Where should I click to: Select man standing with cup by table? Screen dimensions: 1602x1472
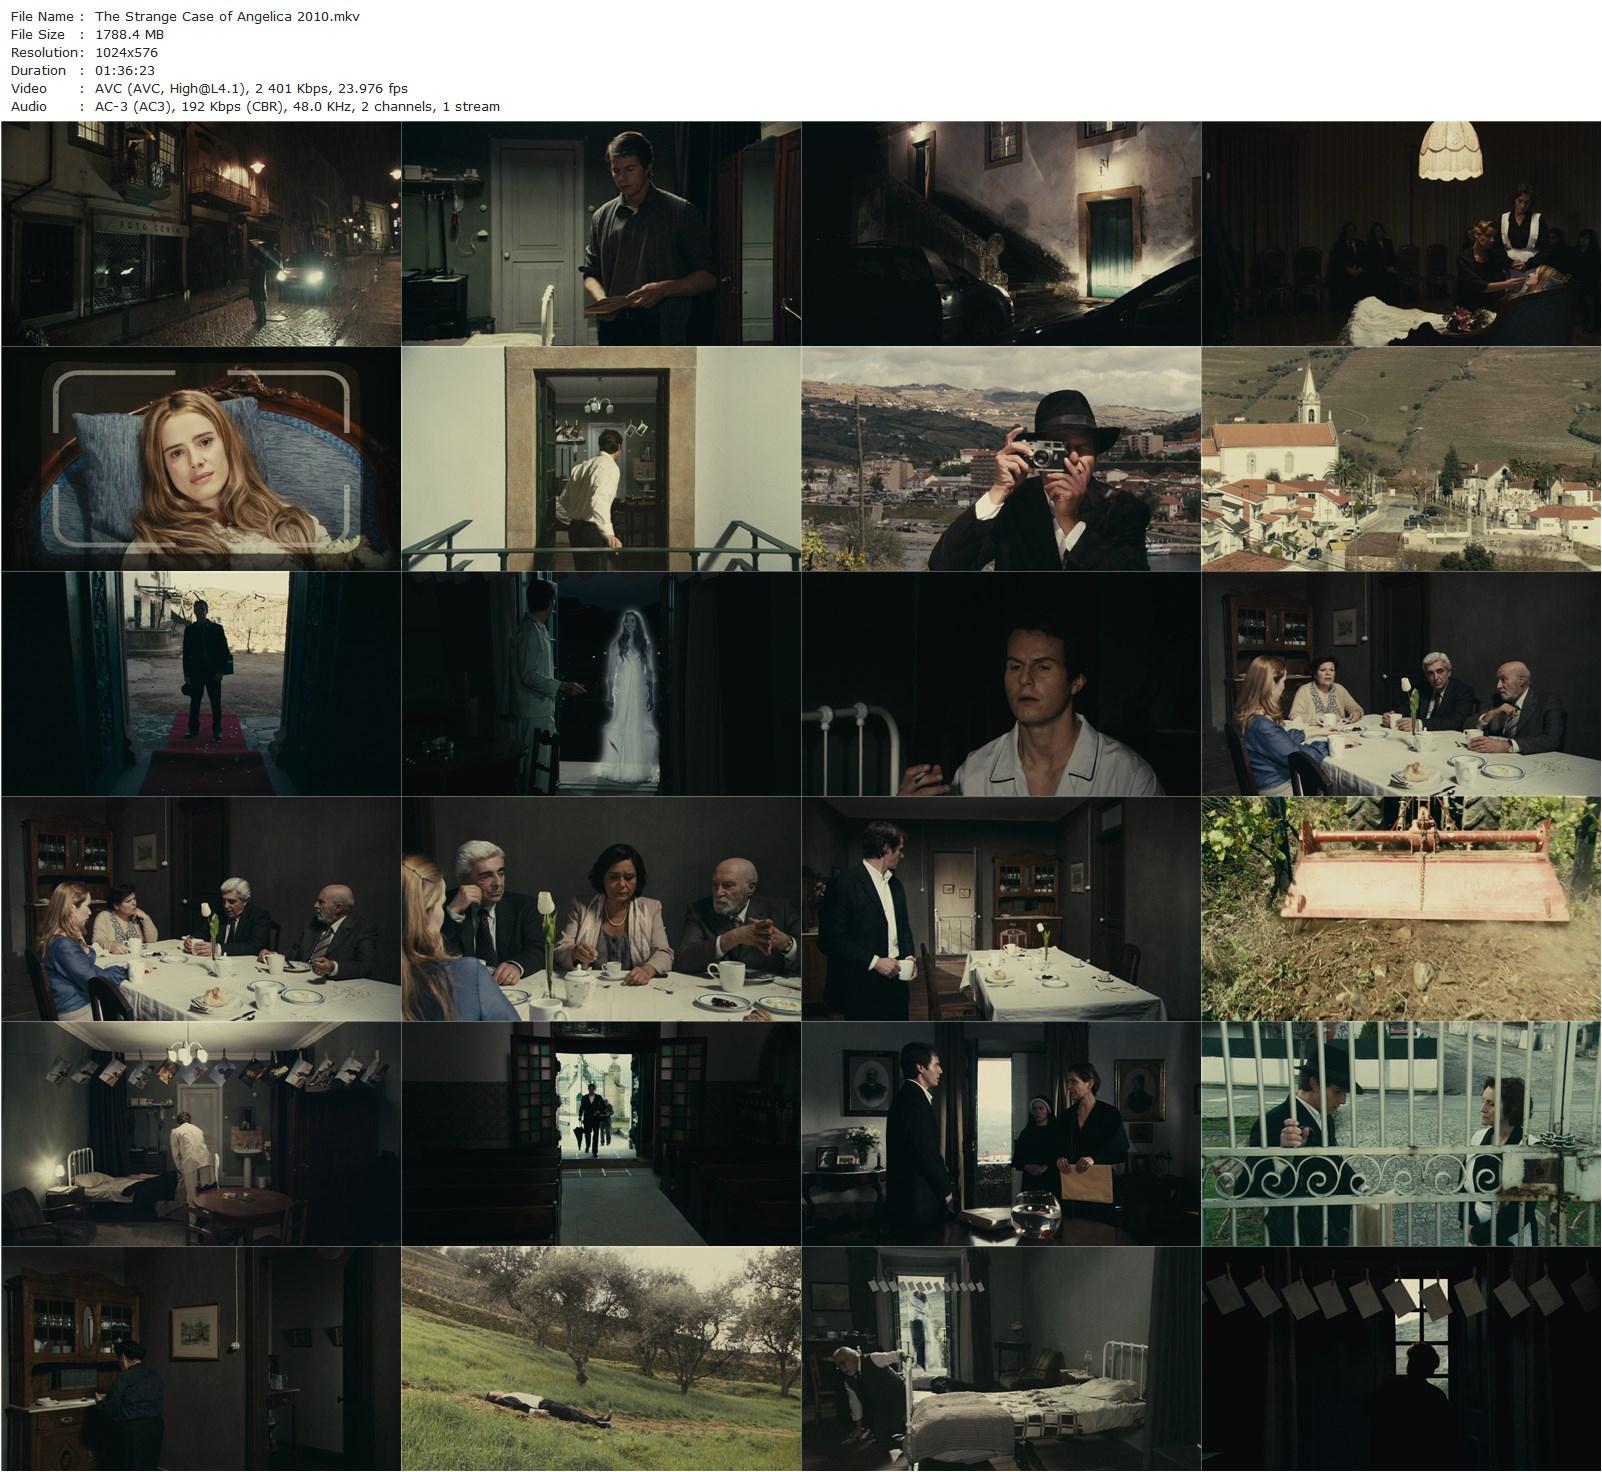coord(1001,909)
